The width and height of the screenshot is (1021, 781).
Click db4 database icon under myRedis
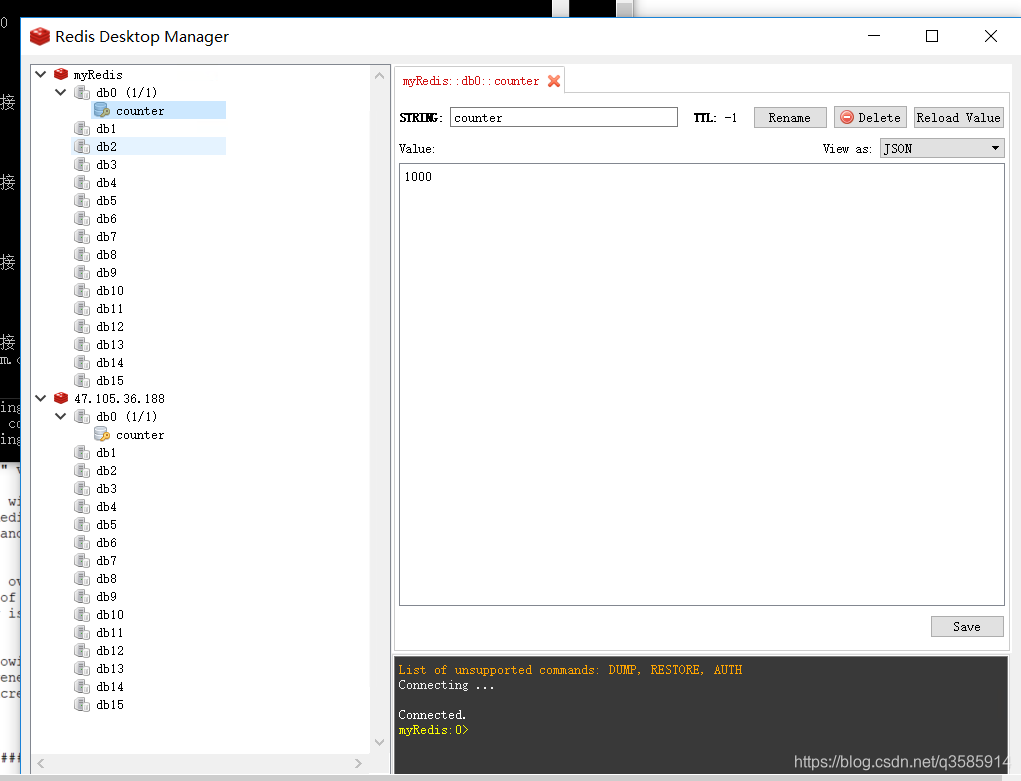click(82, 182)
